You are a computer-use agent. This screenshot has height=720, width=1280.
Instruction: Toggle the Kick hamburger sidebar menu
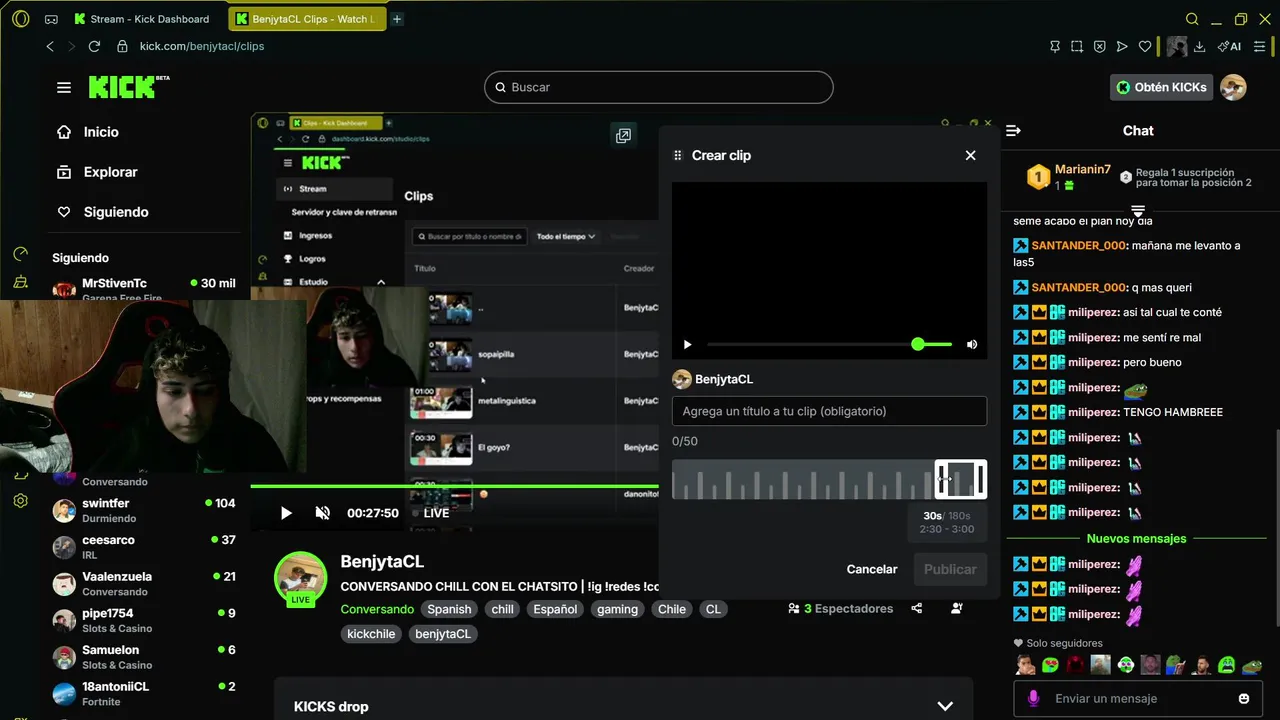point(64,87)
